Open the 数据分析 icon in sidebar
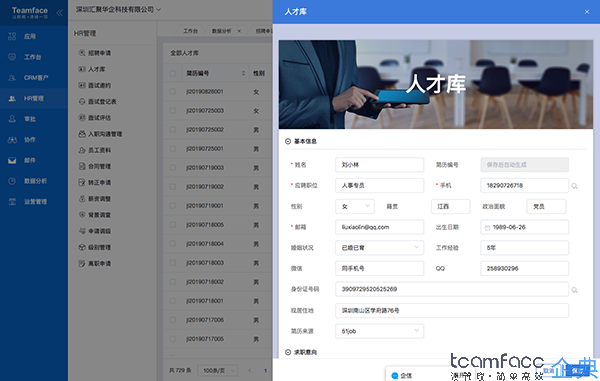This screenshot has width=600, height=381. click(x=12, y=181)
